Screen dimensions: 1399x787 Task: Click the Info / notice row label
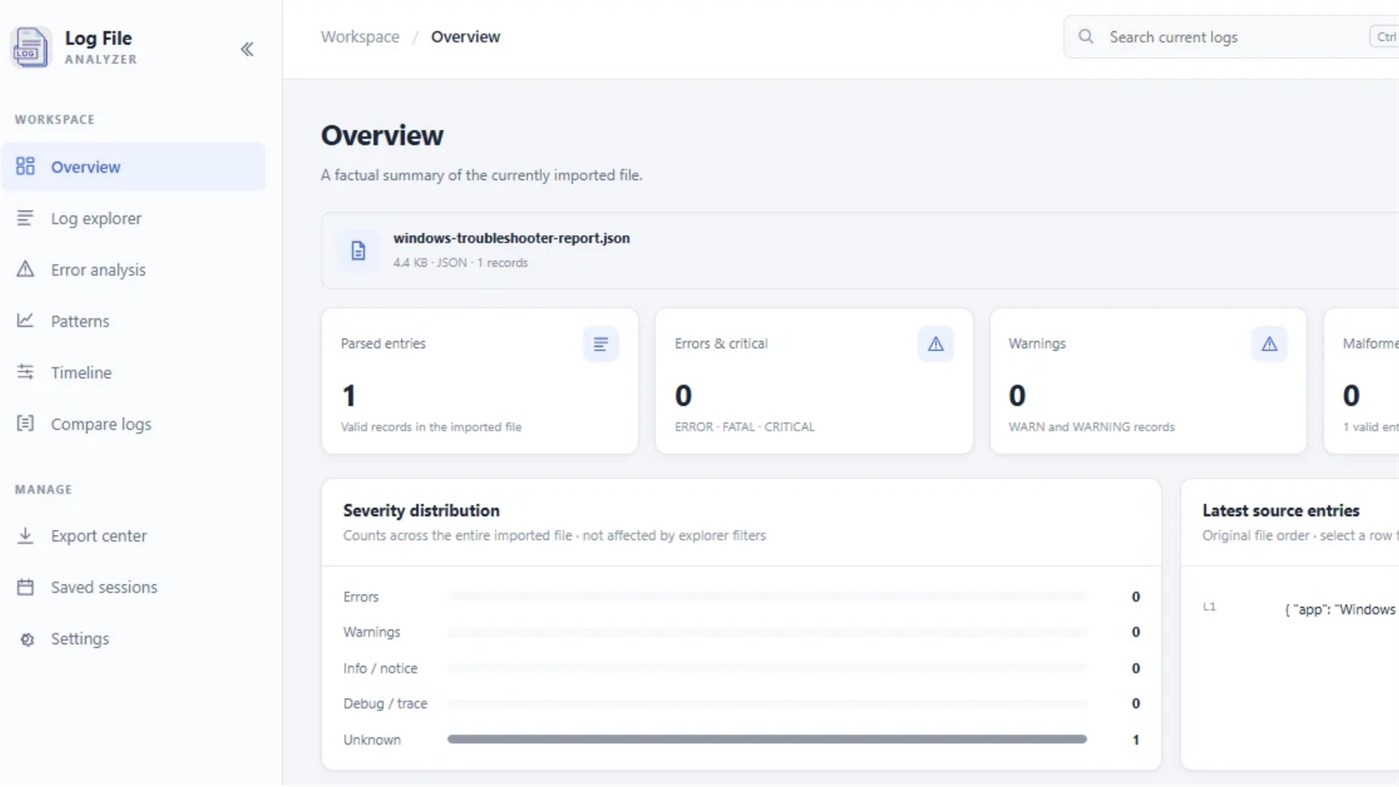(x=380, y=668)
